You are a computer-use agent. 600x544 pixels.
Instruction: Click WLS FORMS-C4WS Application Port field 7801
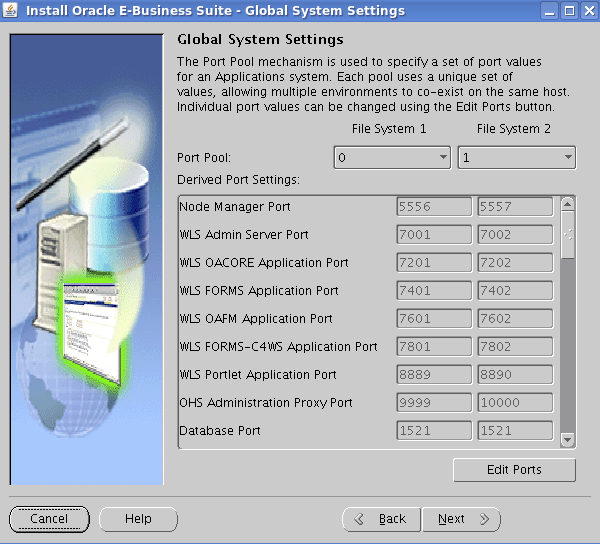(x=434, y=347)
